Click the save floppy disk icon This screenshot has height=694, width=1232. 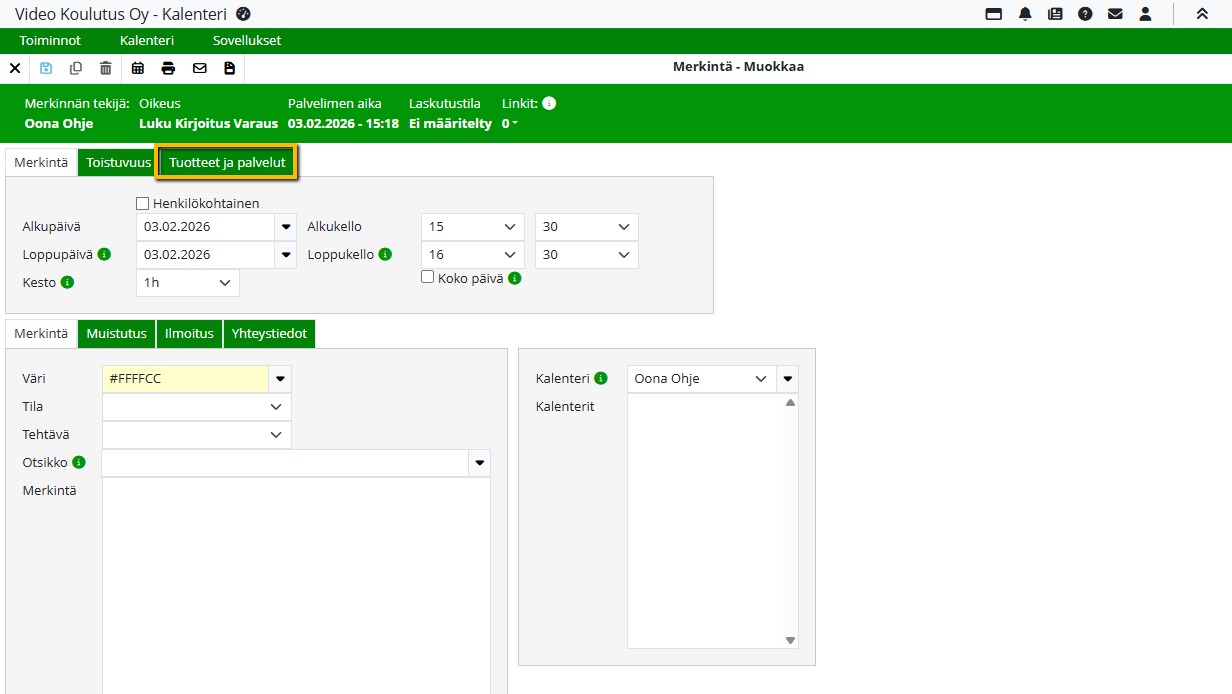(46, 68)
